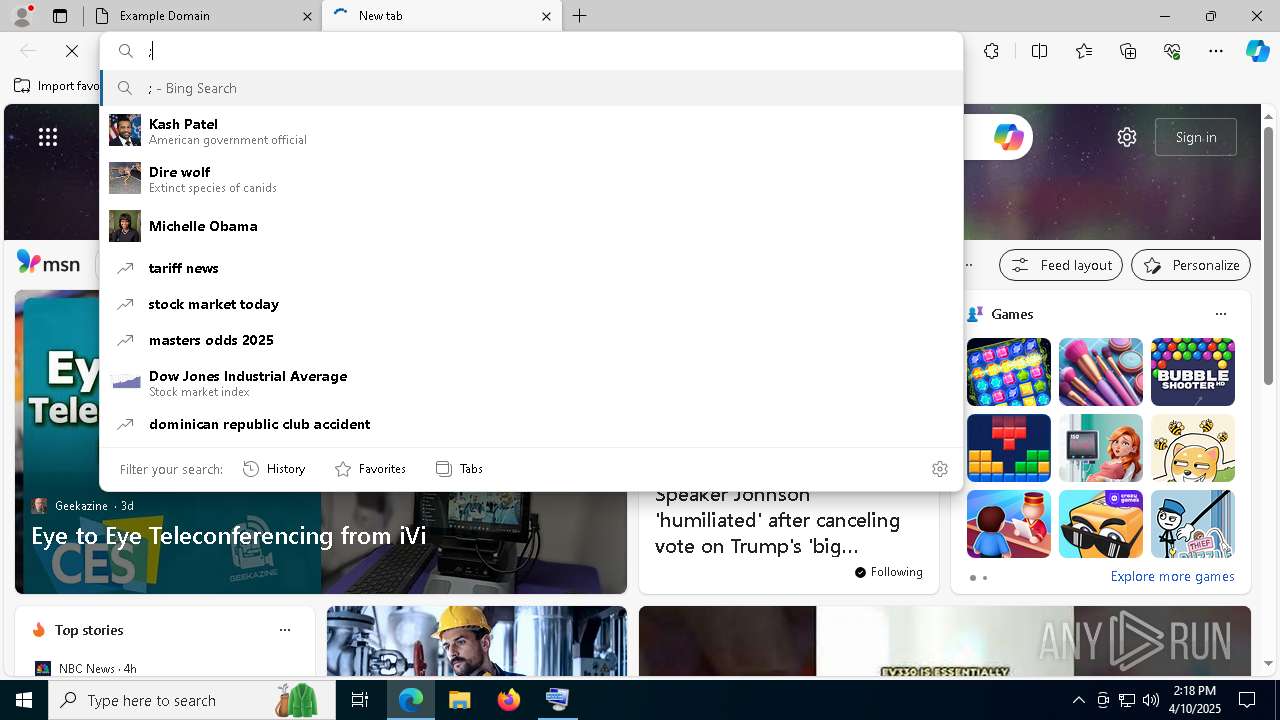Open the Feed layout options

click(1061, 265)
